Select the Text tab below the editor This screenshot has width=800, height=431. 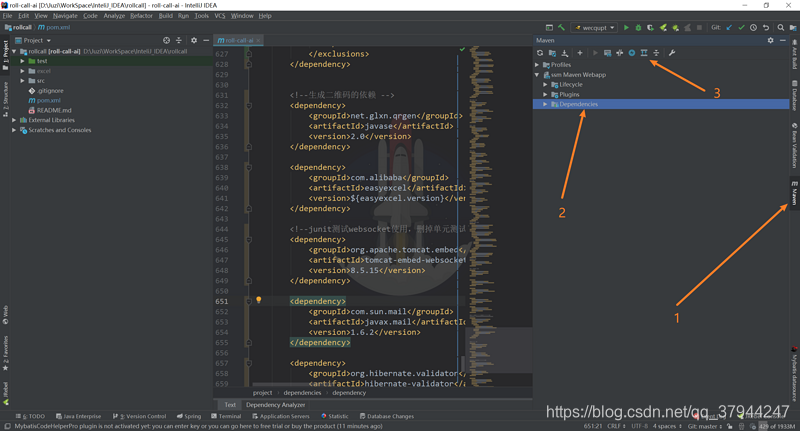230,405
